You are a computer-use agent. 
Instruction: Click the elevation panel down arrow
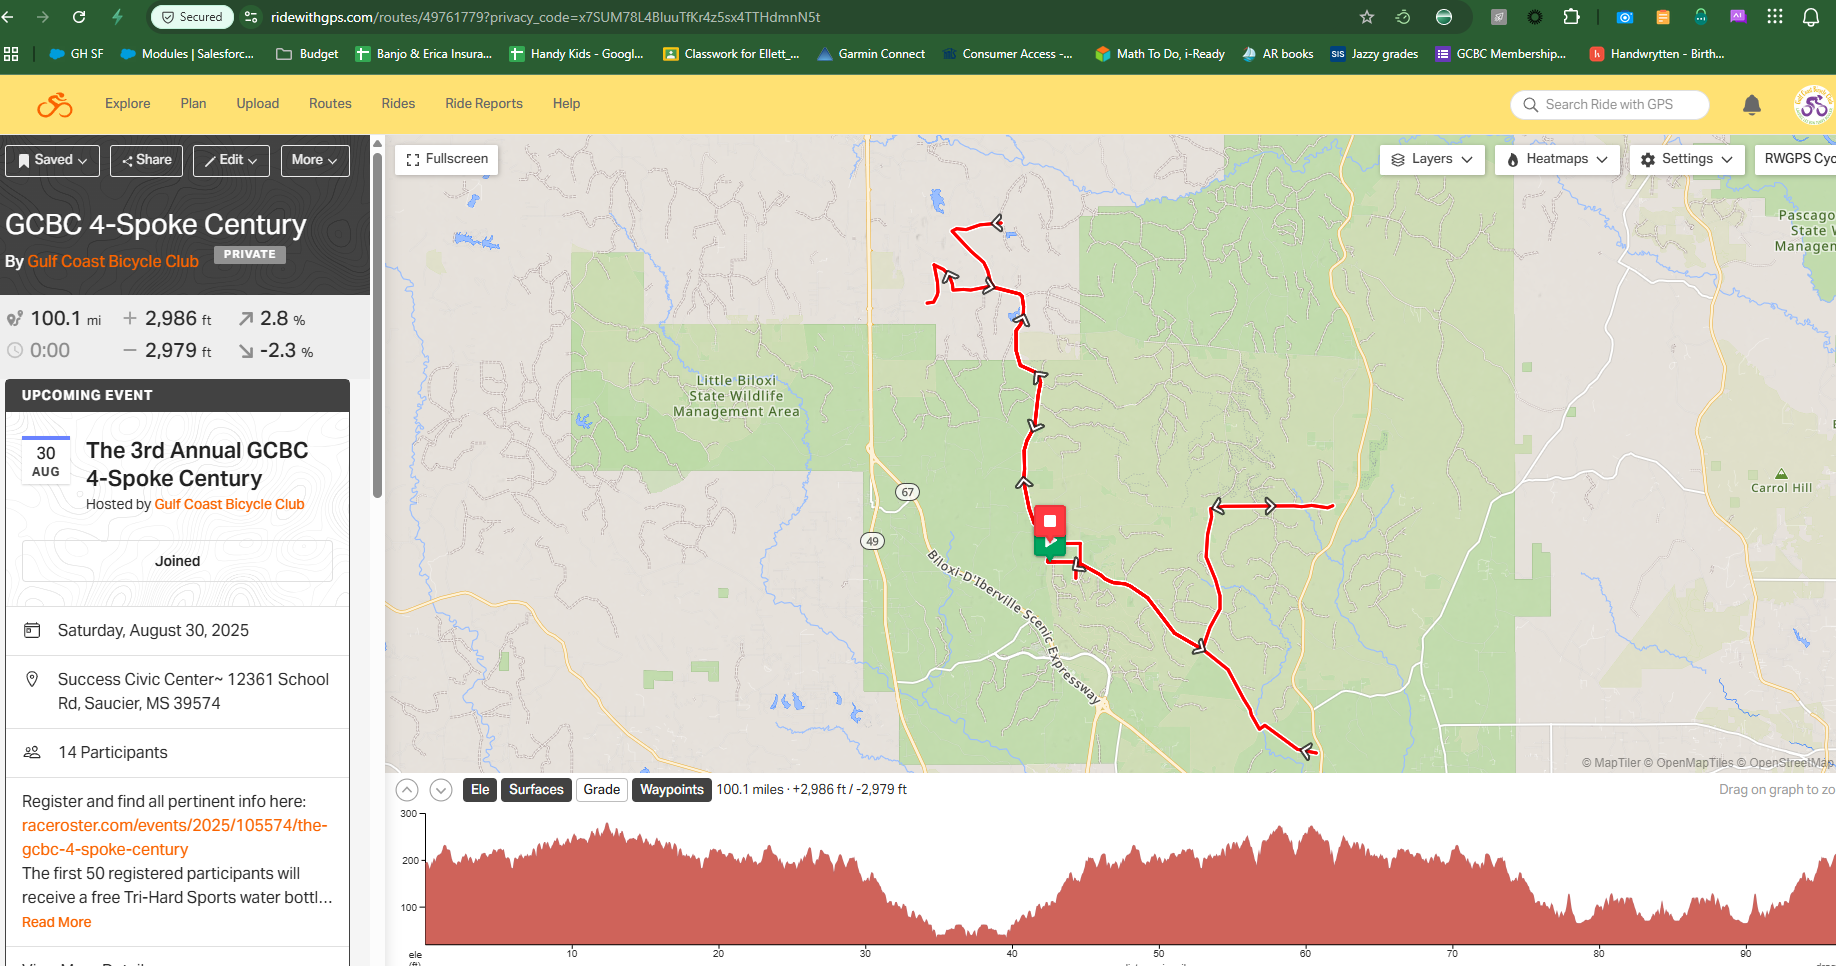(441, 790)
